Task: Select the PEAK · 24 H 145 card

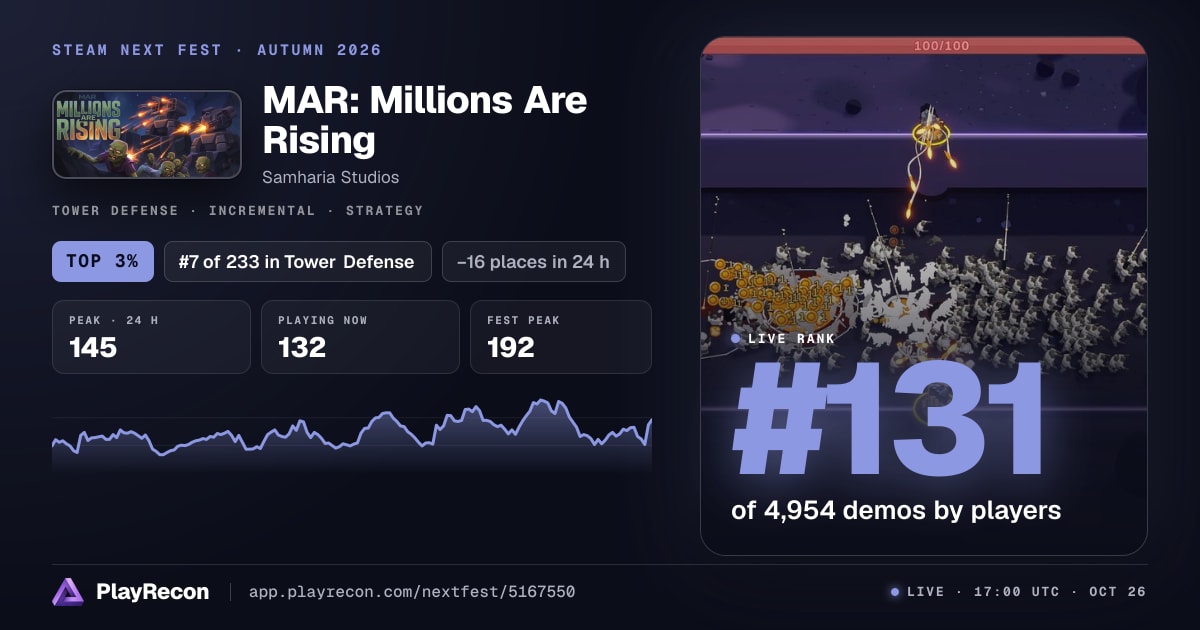Action: (x=151, y=337)
